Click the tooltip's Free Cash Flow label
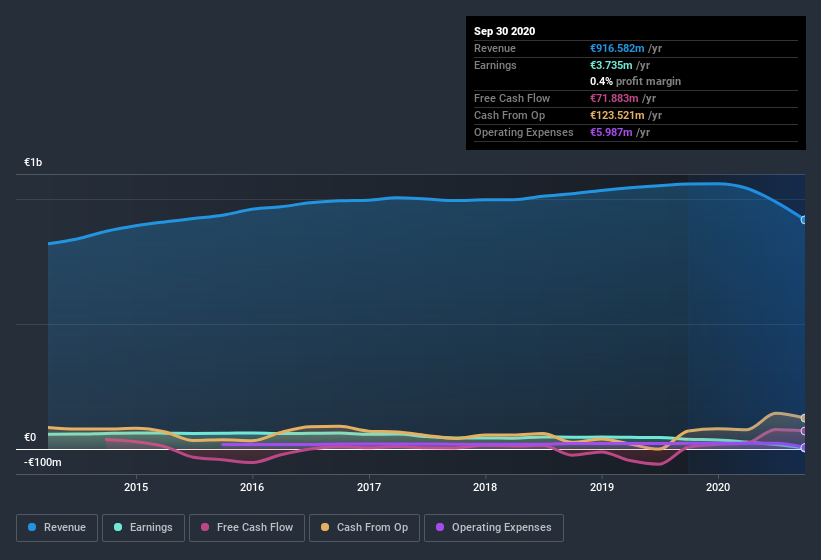 512,98
